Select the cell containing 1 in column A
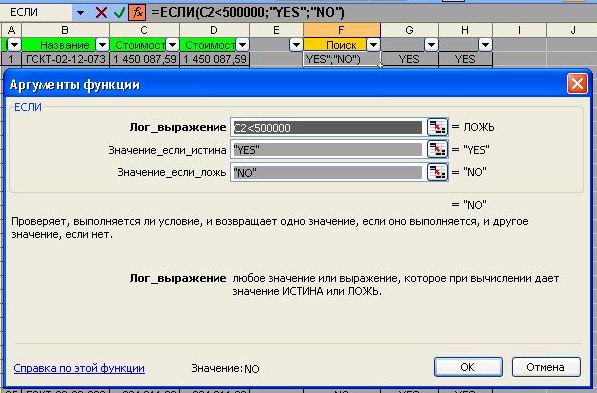This screenshot has width=597, height=393. pyautogui.click(x=11, y=59)
